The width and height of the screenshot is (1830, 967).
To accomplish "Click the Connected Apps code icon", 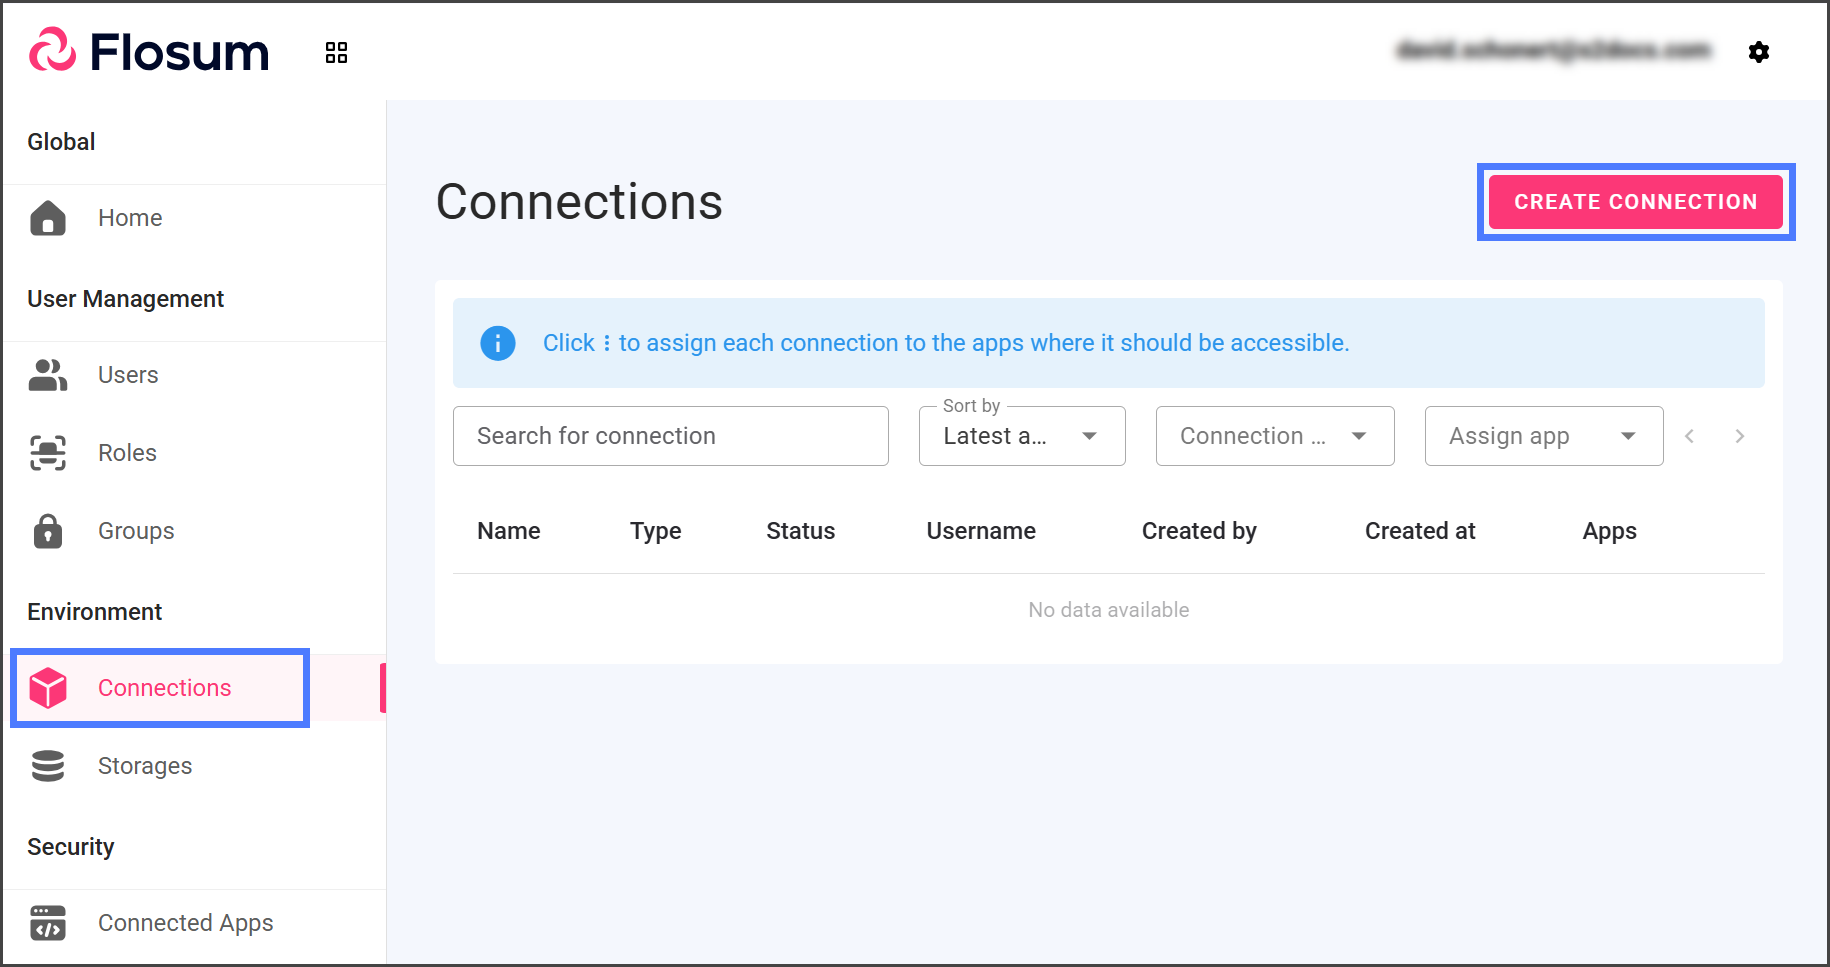I will pos(48,923).
